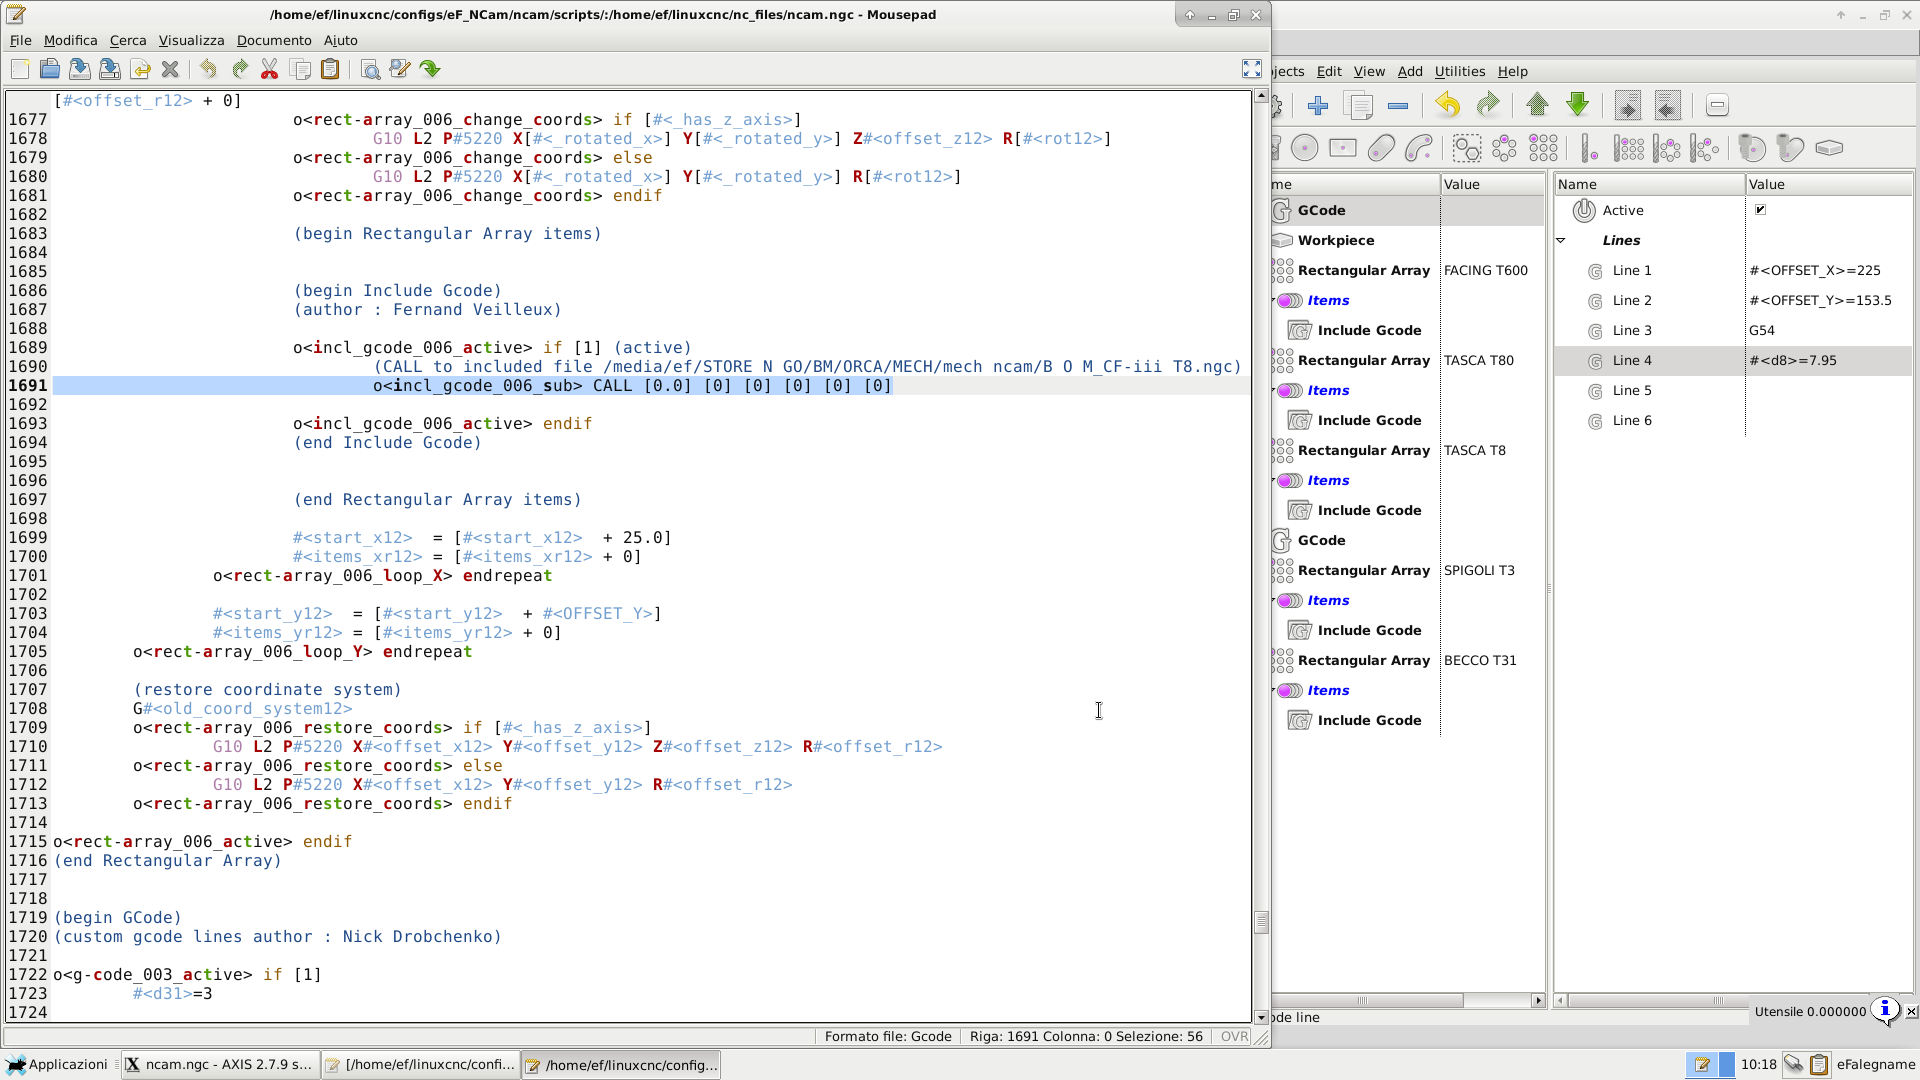The width and height of the screenshot is (1920, 1080).
Task: Add workpiece block feature in NCam
Action: (x=1829, y=148)
